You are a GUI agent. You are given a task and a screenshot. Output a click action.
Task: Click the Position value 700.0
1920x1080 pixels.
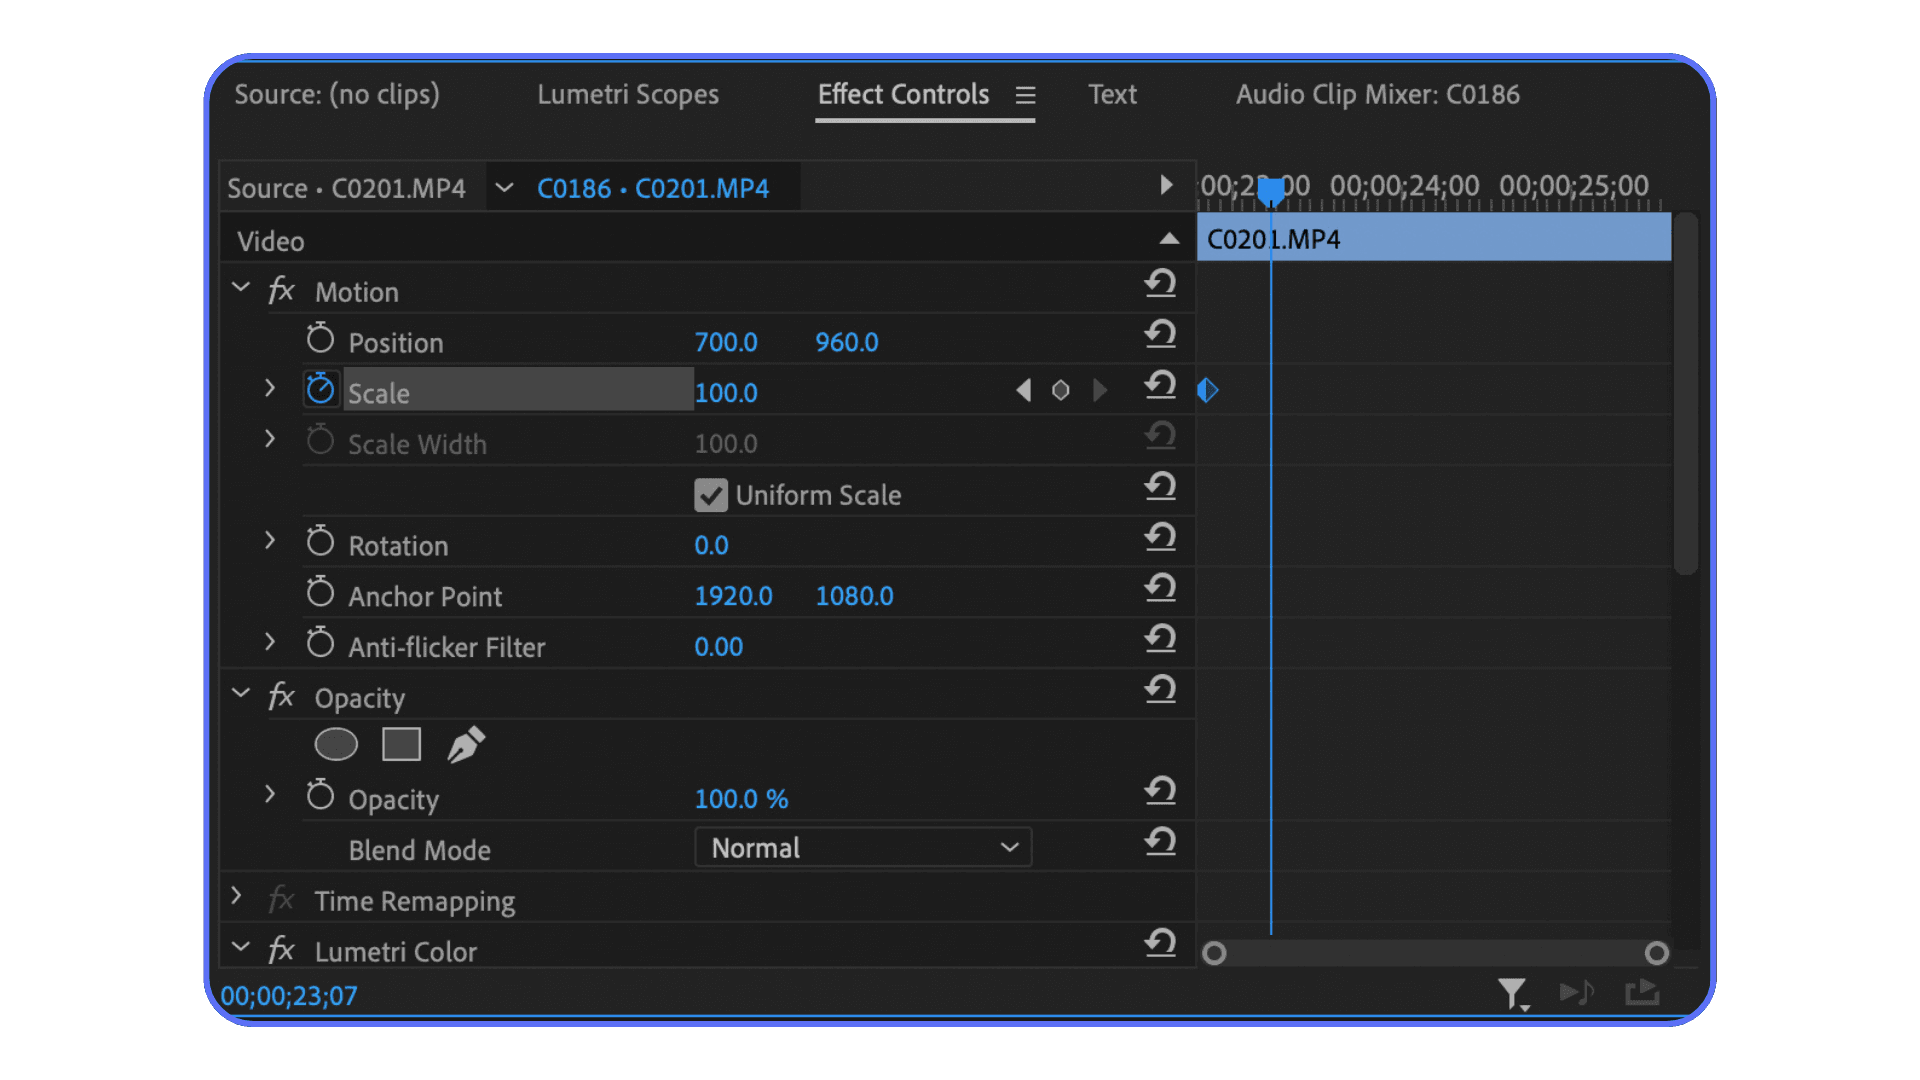click(x=727, y=341)
